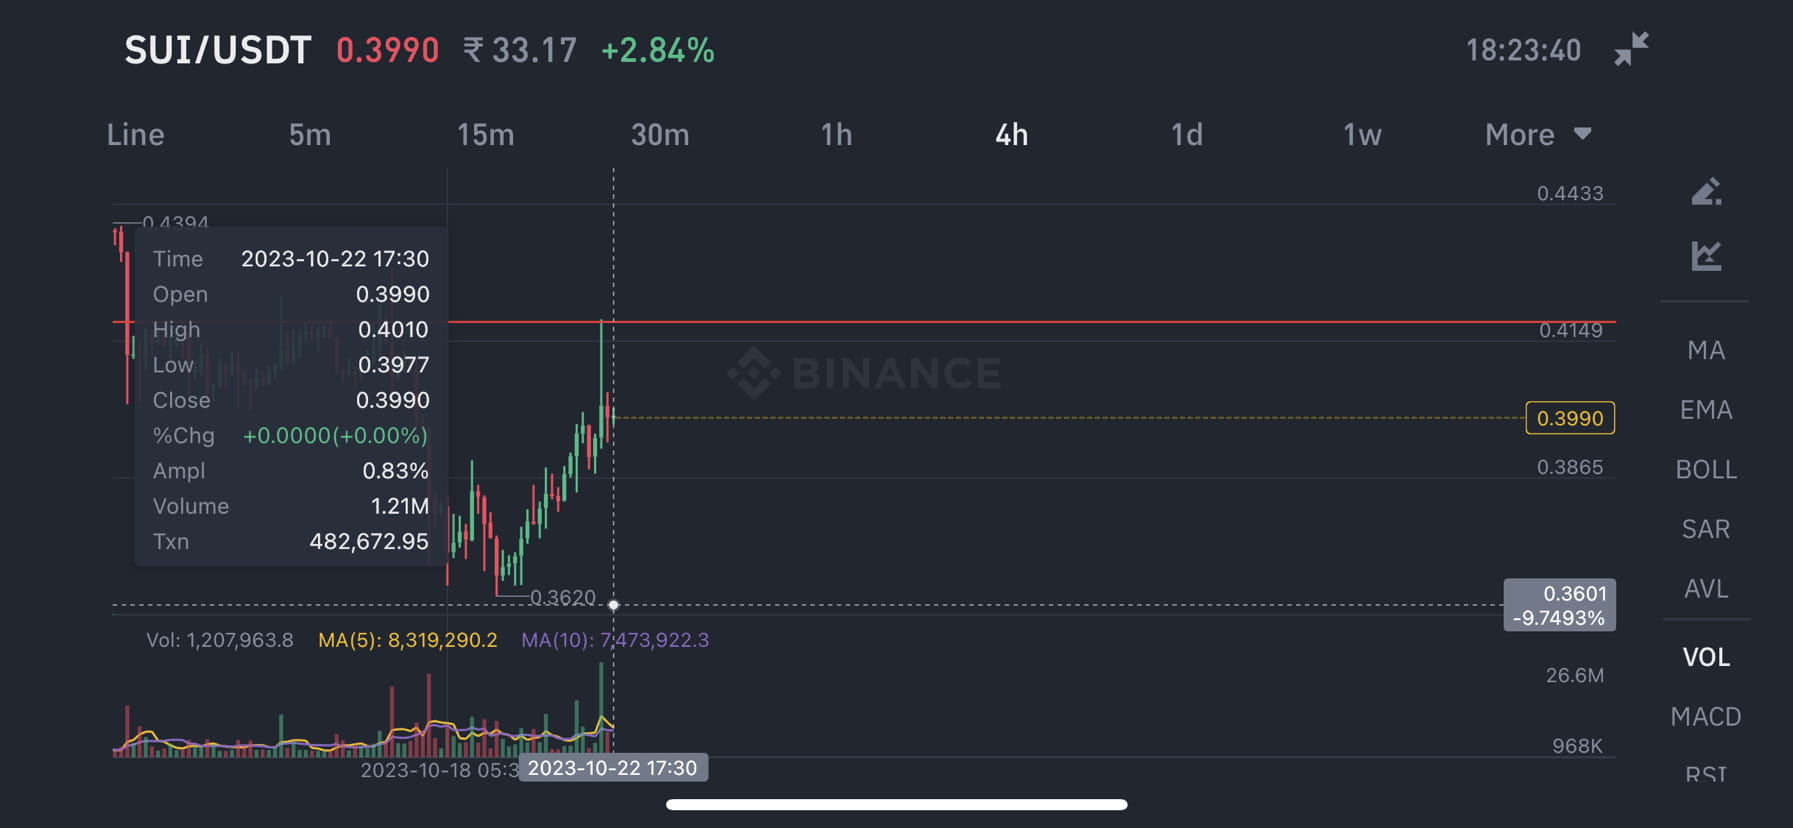1793x828 pixels.
Task: Switch to the 1d timeframe tab
Action: point(1186,134)
